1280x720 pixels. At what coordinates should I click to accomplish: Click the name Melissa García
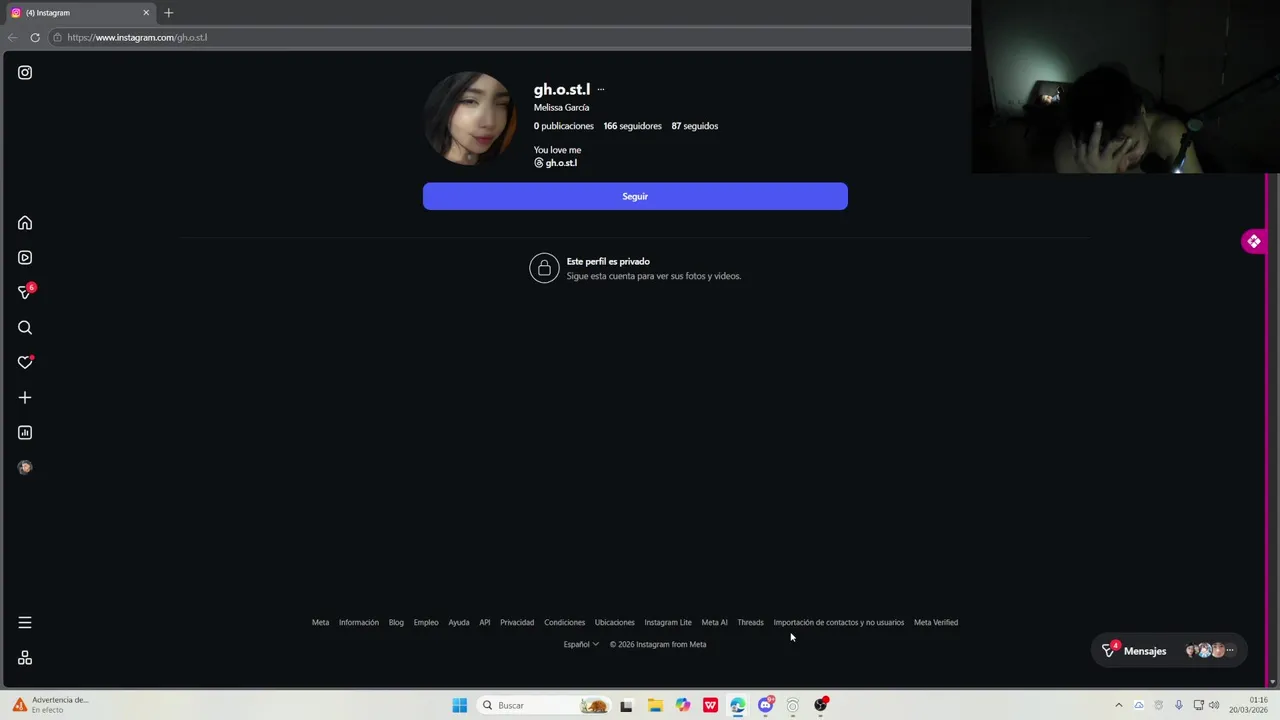tap(561, 107)
